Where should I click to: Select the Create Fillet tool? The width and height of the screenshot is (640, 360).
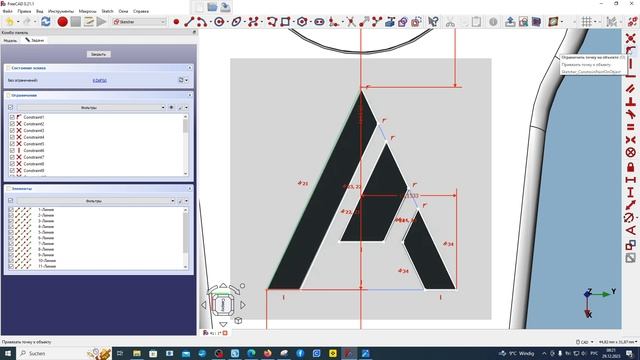pyautogui.click(x=333, y=22)
